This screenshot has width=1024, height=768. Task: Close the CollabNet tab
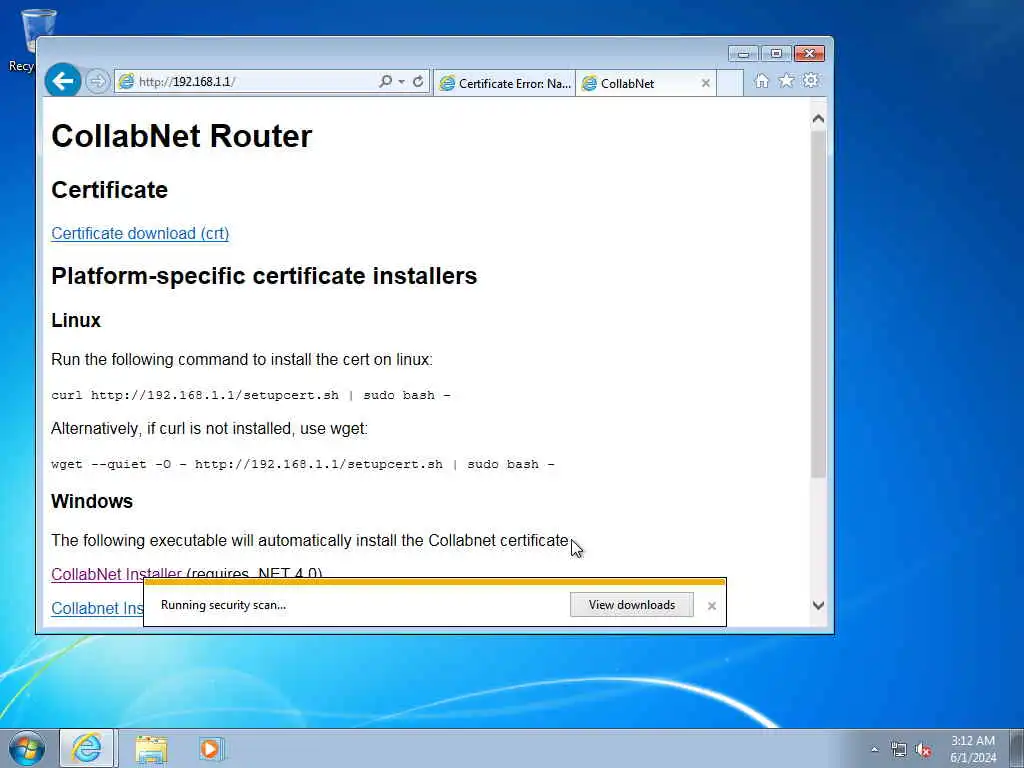[705, 84]
